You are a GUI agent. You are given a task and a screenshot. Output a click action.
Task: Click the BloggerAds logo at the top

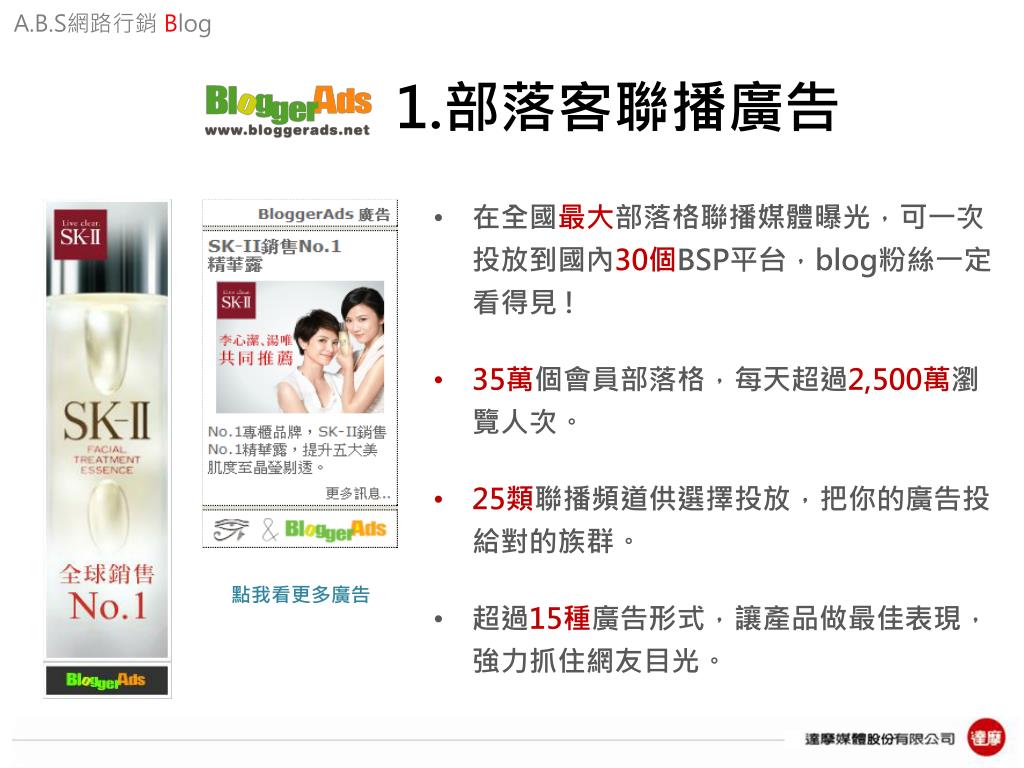click(288, 103)
